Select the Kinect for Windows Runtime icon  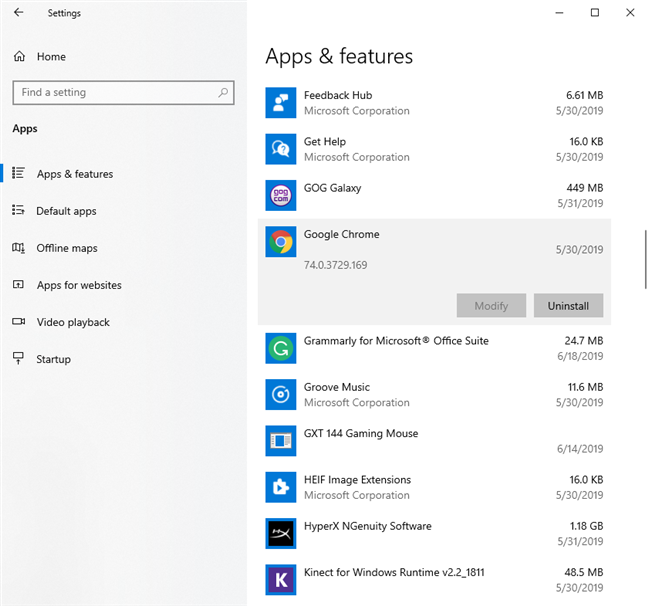click(281, 580)
